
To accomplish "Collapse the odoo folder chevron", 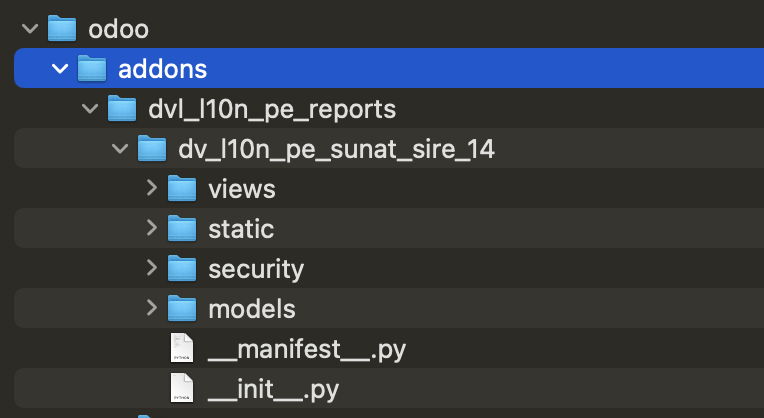I will 30,30.
